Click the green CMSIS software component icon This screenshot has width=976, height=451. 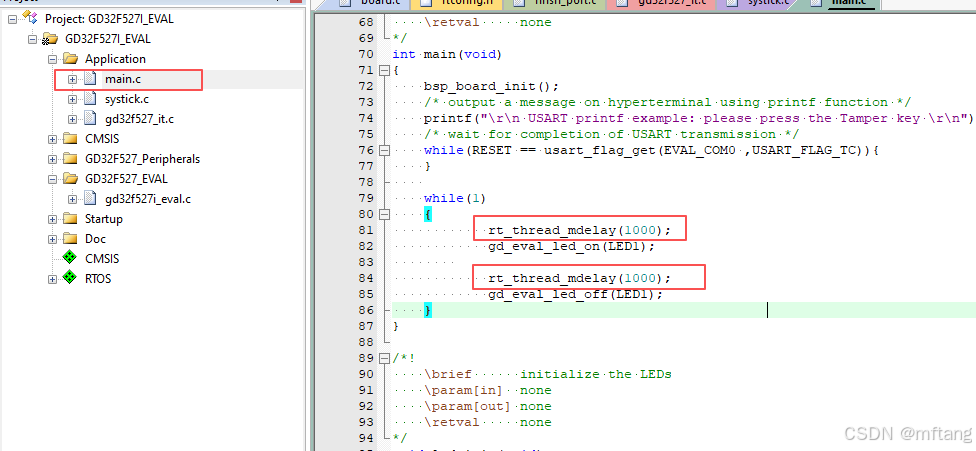click(70, 259)
